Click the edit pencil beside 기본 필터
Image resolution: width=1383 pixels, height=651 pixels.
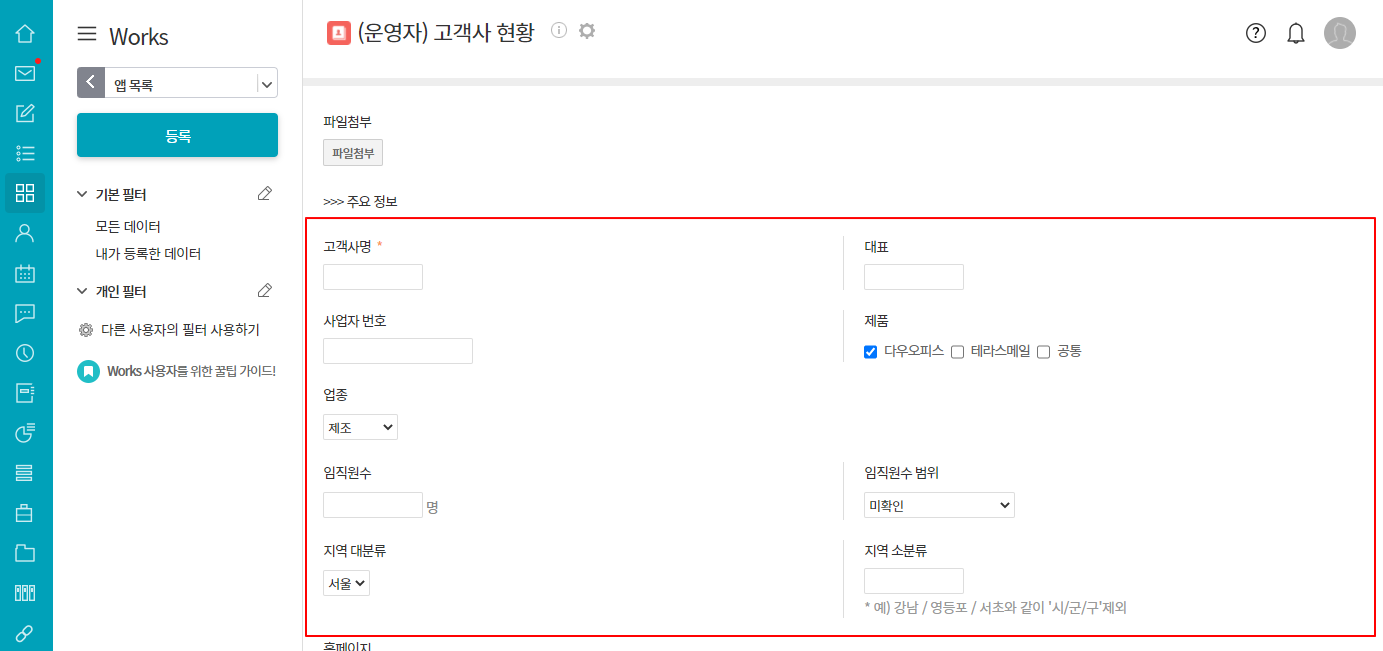click(x=264, y=194)
